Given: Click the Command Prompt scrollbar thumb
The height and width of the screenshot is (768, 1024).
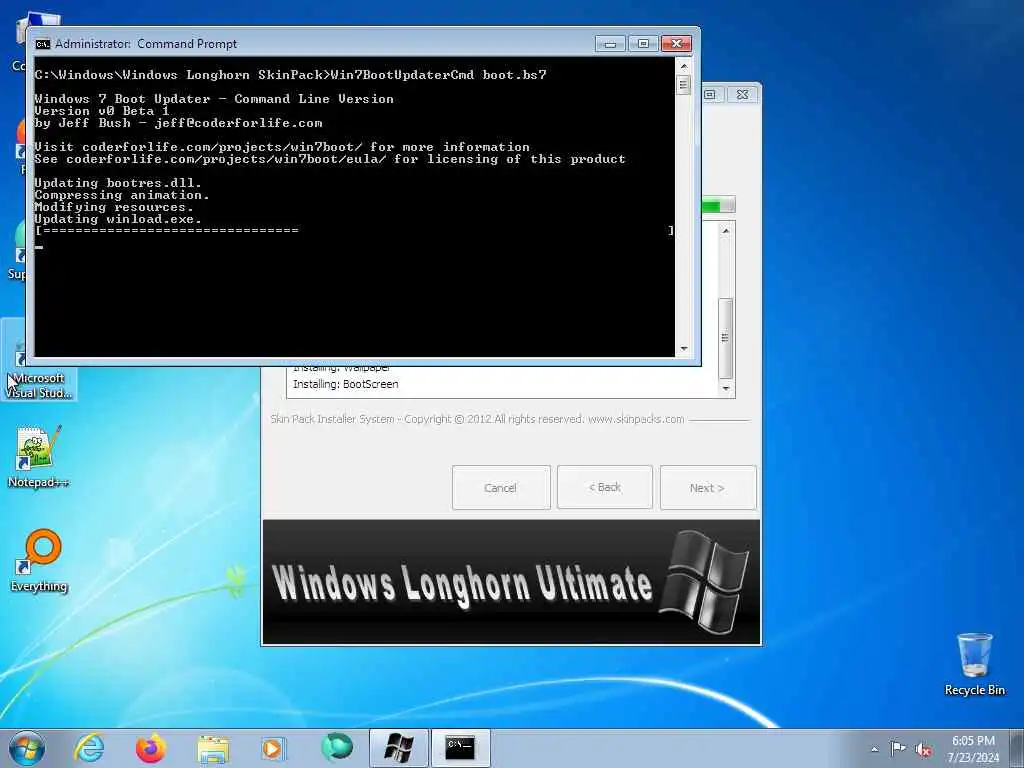Looking at the screenshot, I should pyautogui.click(x=684, y=85).
